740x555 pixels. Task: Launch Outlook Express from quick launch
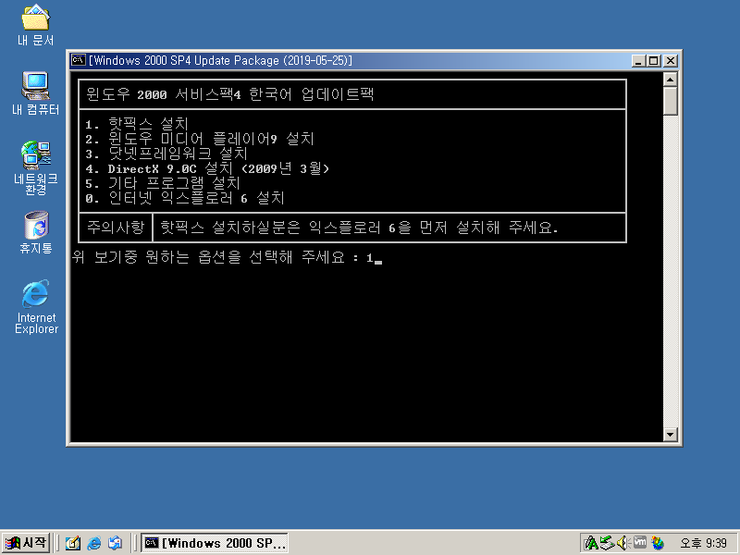[115, 543]
